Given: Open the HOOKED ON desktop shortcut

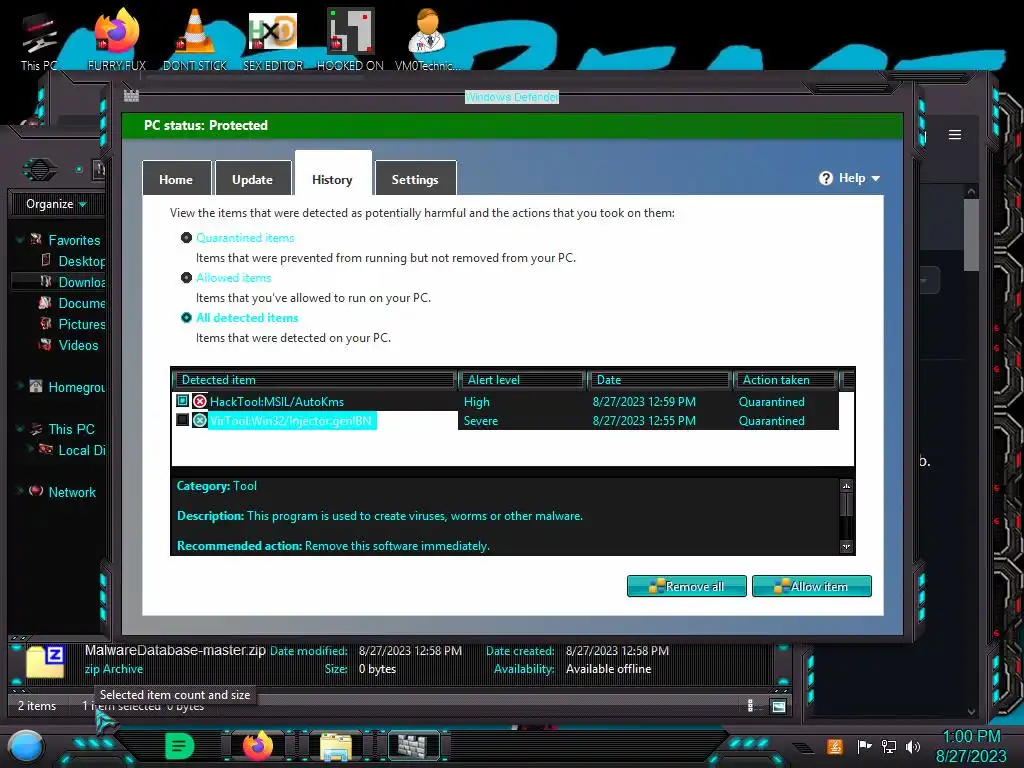Looking at the screenshot, I should [350, 39].
